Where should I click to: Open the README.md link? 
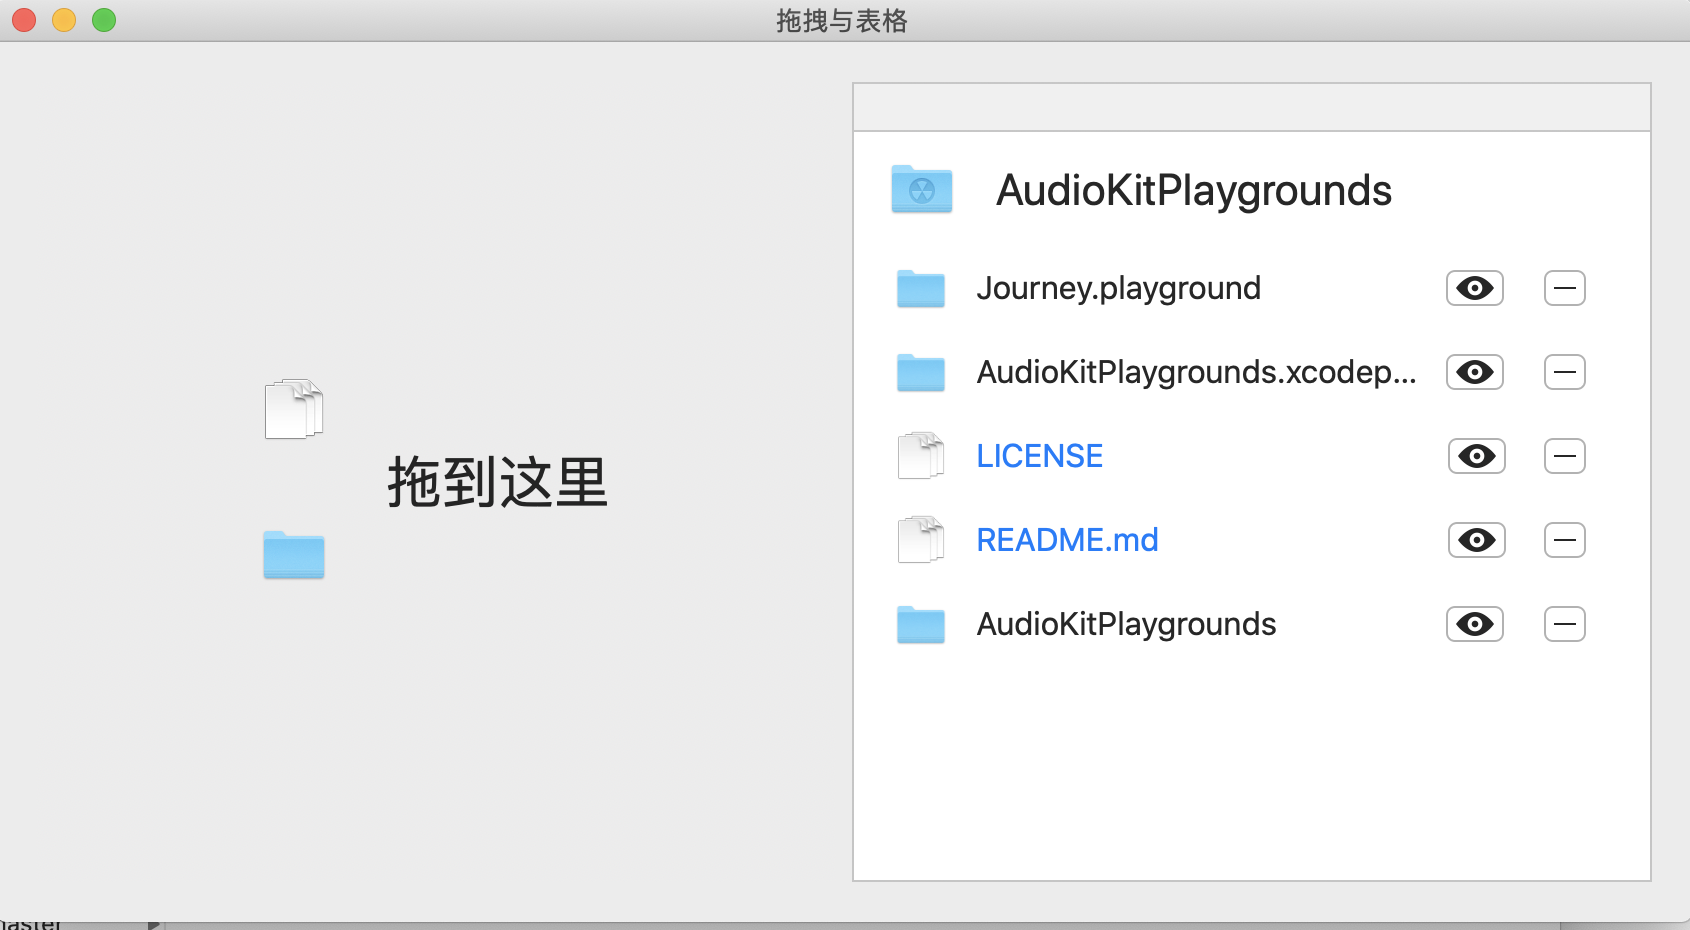[1068, 540]
